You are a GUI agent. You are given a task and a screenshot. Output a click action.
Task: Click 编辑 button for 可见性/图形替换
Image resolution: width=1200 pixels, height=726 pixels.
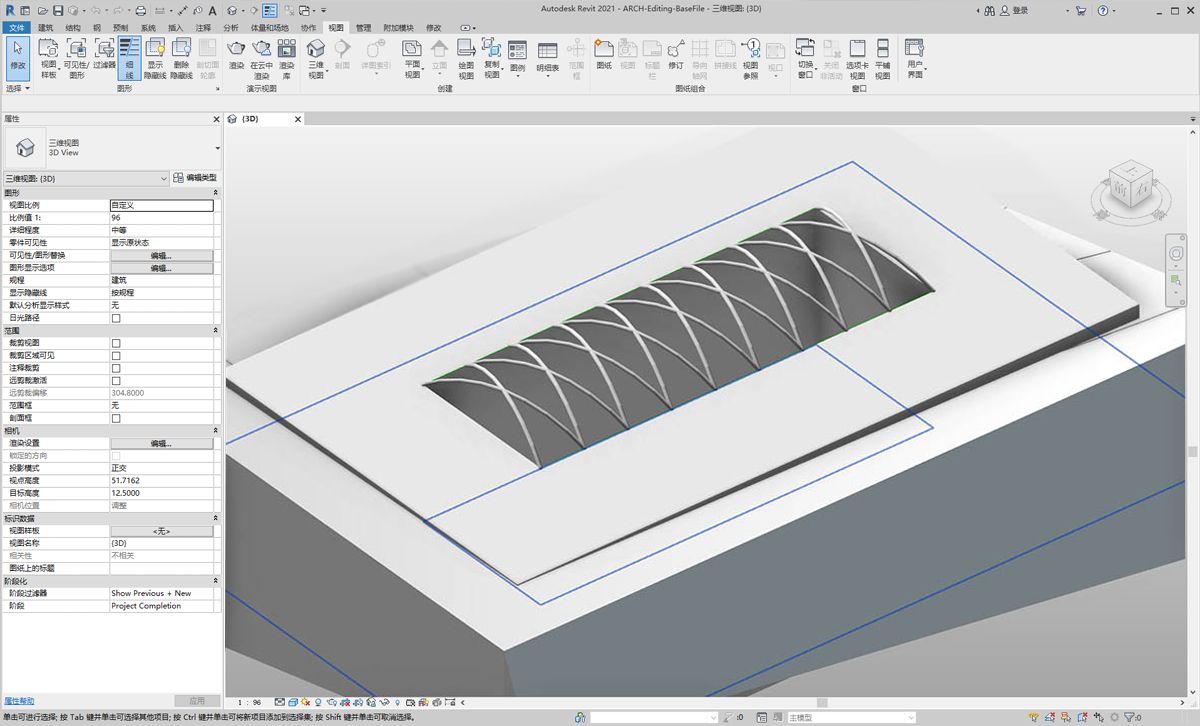(161, 255)
